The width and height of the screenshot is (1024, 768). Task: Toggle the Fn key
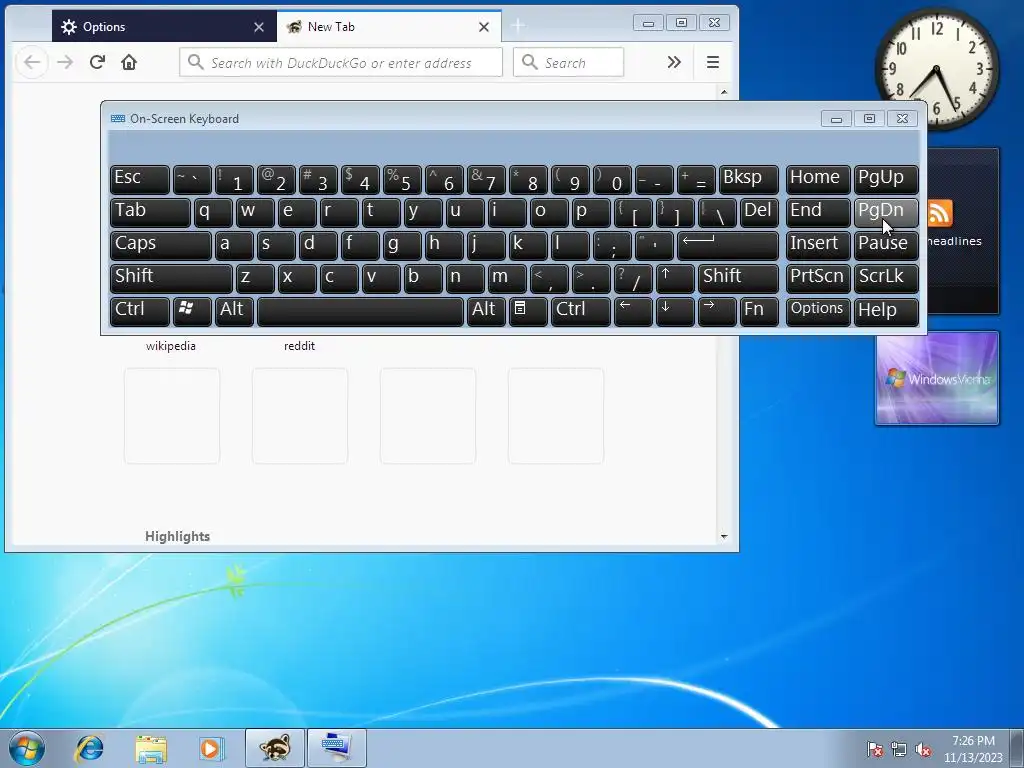[759, 311]
